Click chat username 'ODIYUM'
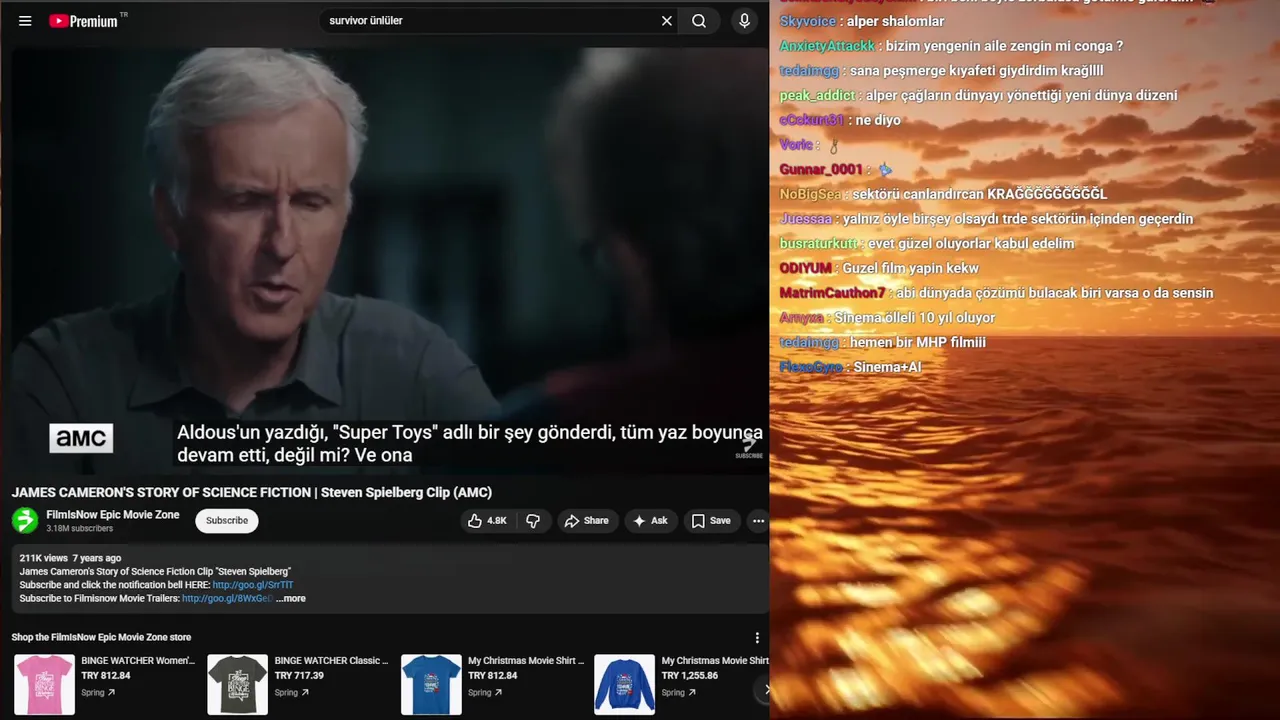The image size is (1280, 720). [x=806, y=268]
